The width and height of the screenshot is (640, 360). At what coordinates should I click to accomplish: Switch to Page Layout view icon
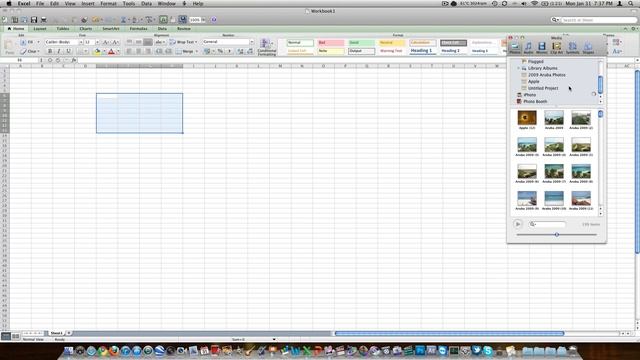[x=16, y=336]
